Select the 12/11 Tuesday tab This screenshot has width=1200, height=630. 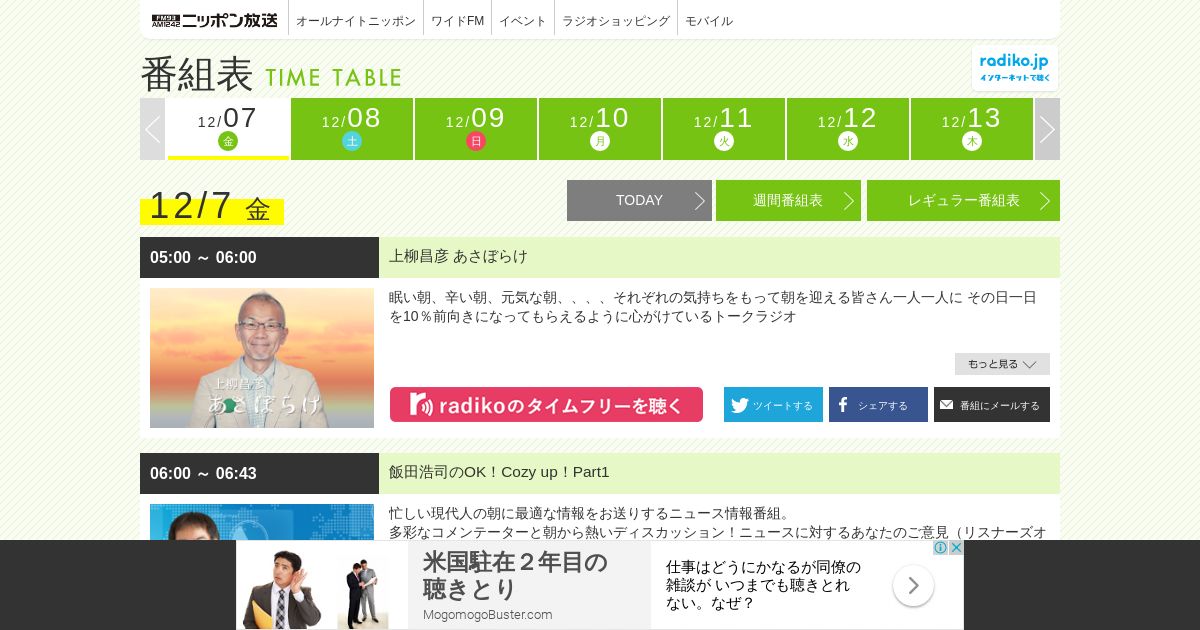click(724, 129)
